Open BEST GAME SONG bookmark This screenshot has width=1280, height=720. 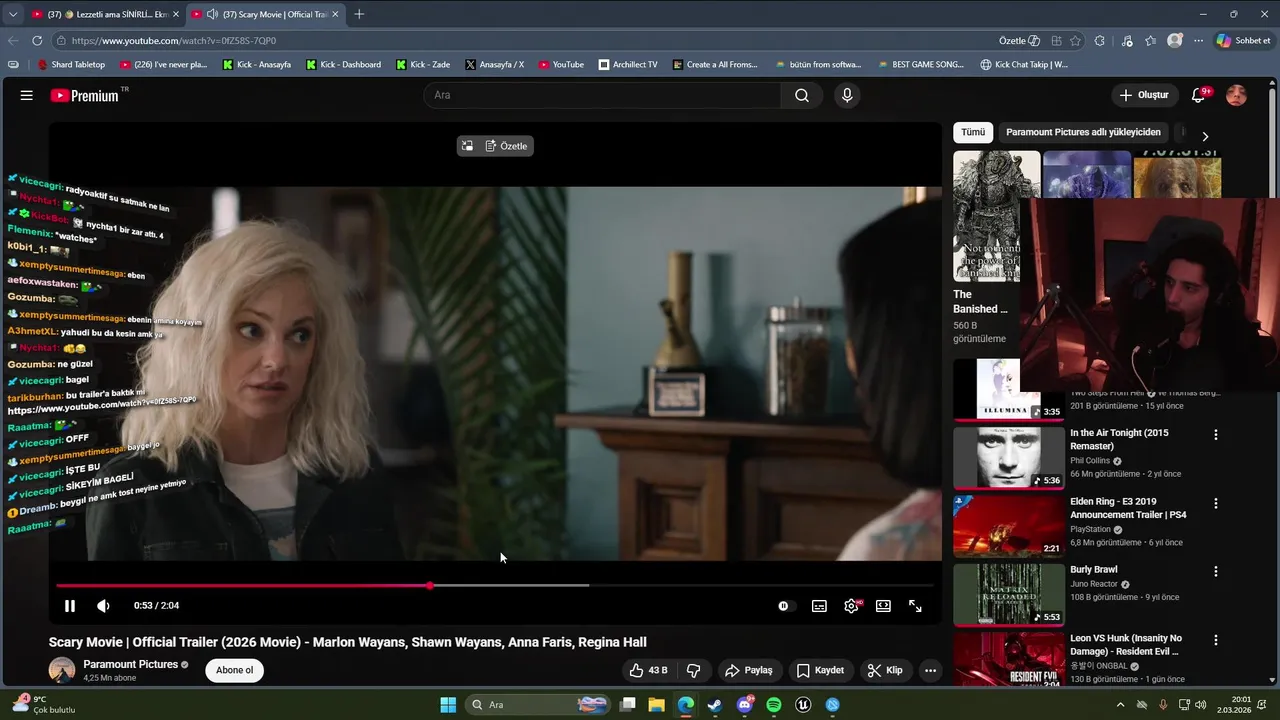tap(920, 65)
